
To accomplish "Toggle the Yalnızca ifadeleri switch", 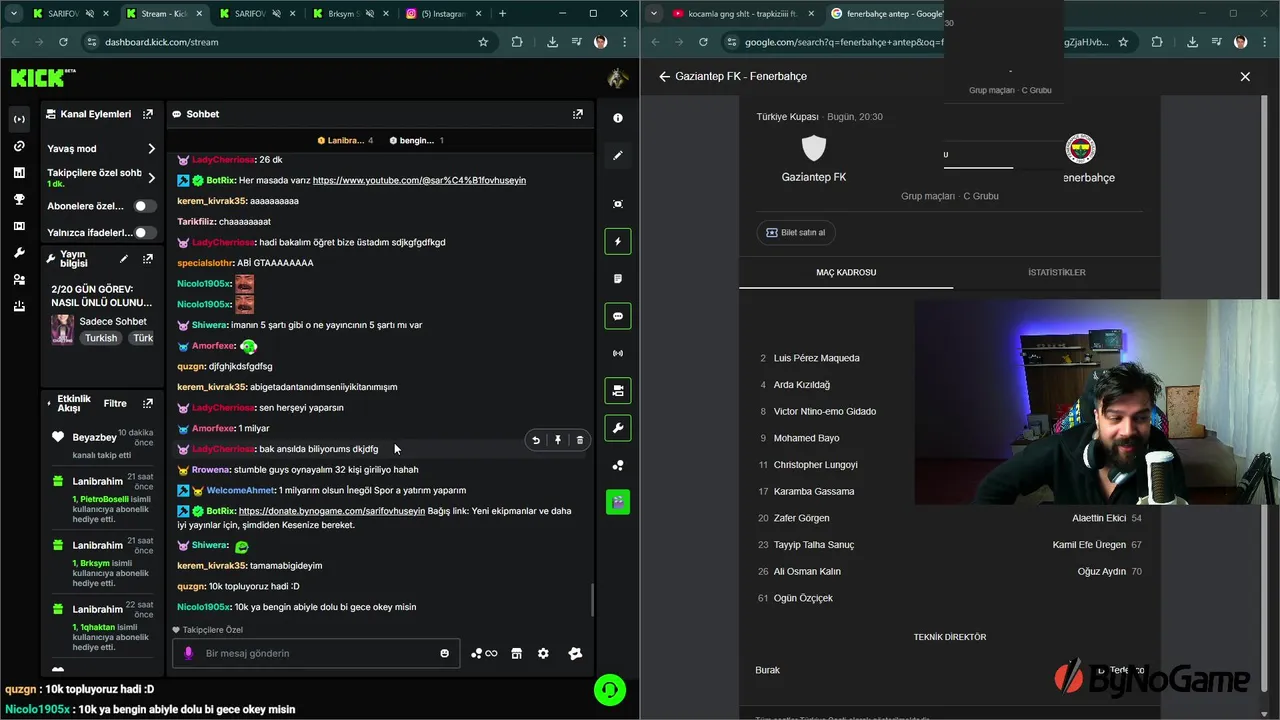I will click(x=146, y=232).
